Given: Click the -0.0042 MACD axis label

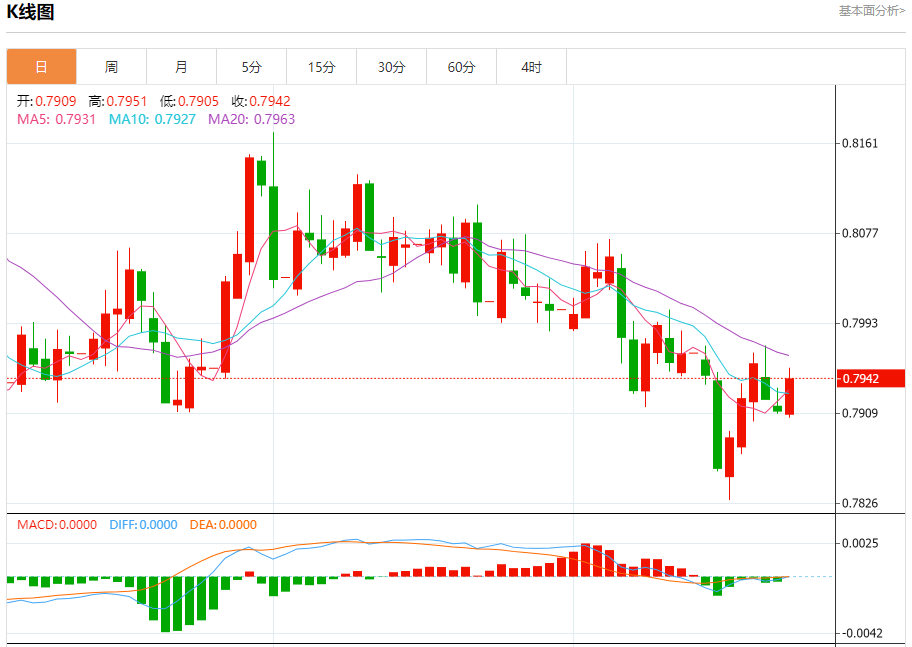Looking at the screenshot, I should pos(861,633).
